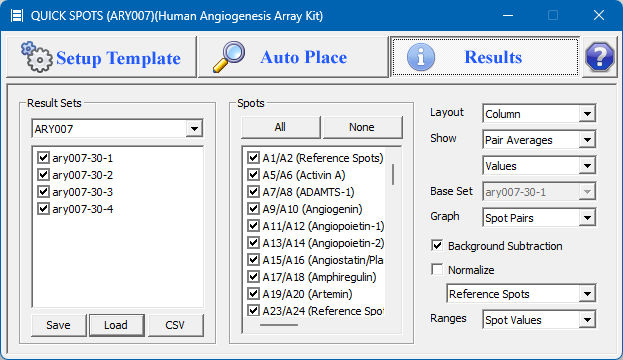
Task: Switch to the Auto Place tab
Action: point(293,57)
